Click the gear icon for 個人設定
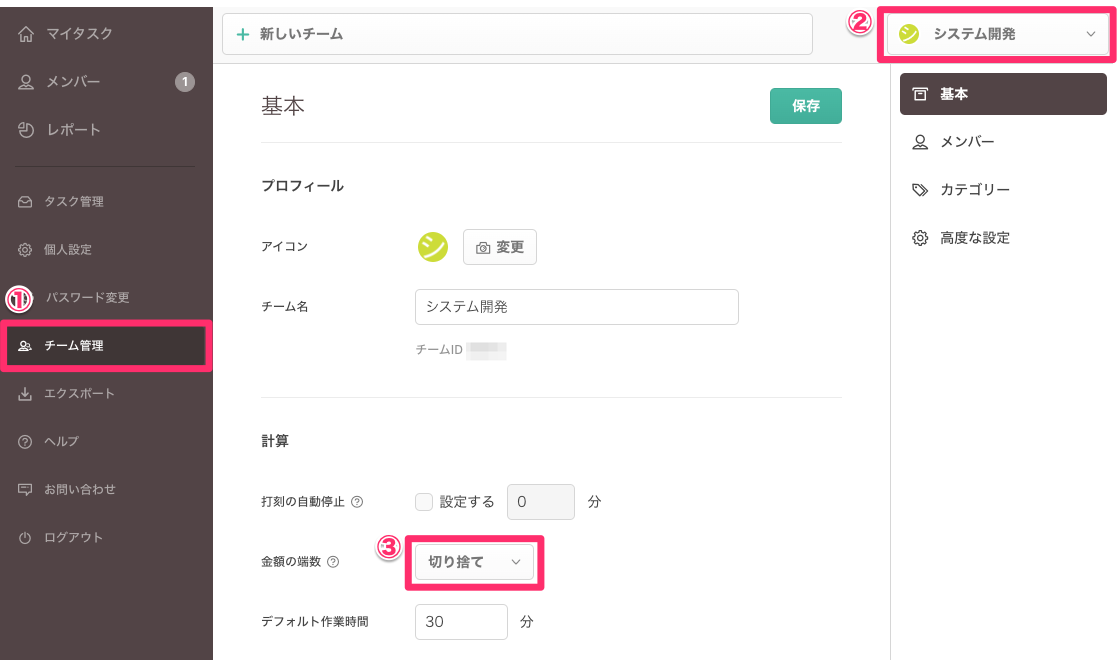 tap(26, 250)
